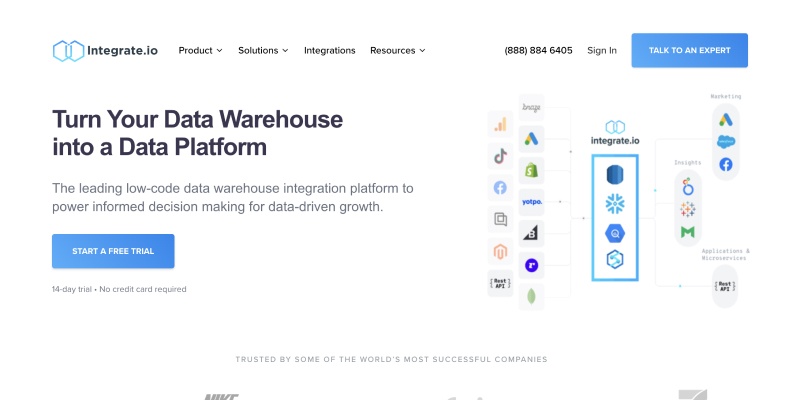
Task: Click the BigCommerce icon
Action: (x=531, y=234)
